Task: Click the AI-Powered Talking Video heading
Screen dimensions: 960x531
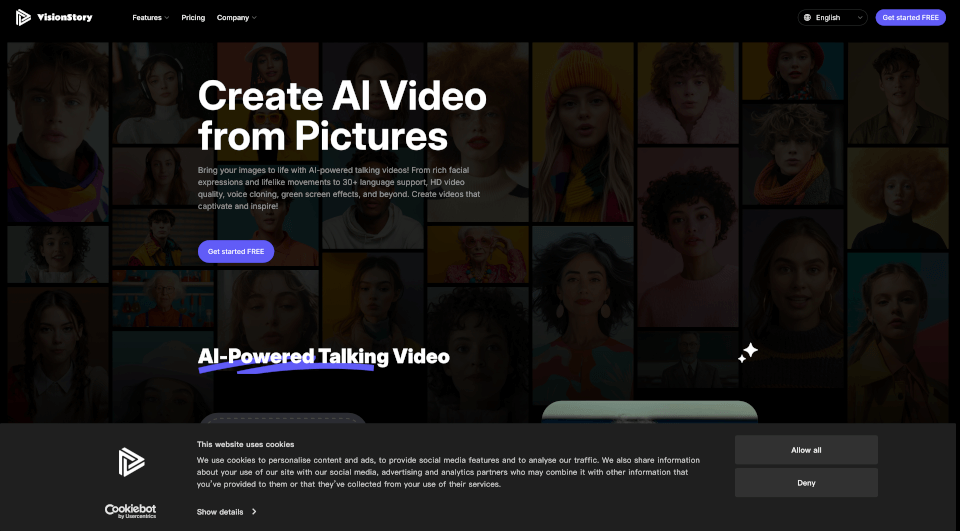Action: click(x=323, y=357)
